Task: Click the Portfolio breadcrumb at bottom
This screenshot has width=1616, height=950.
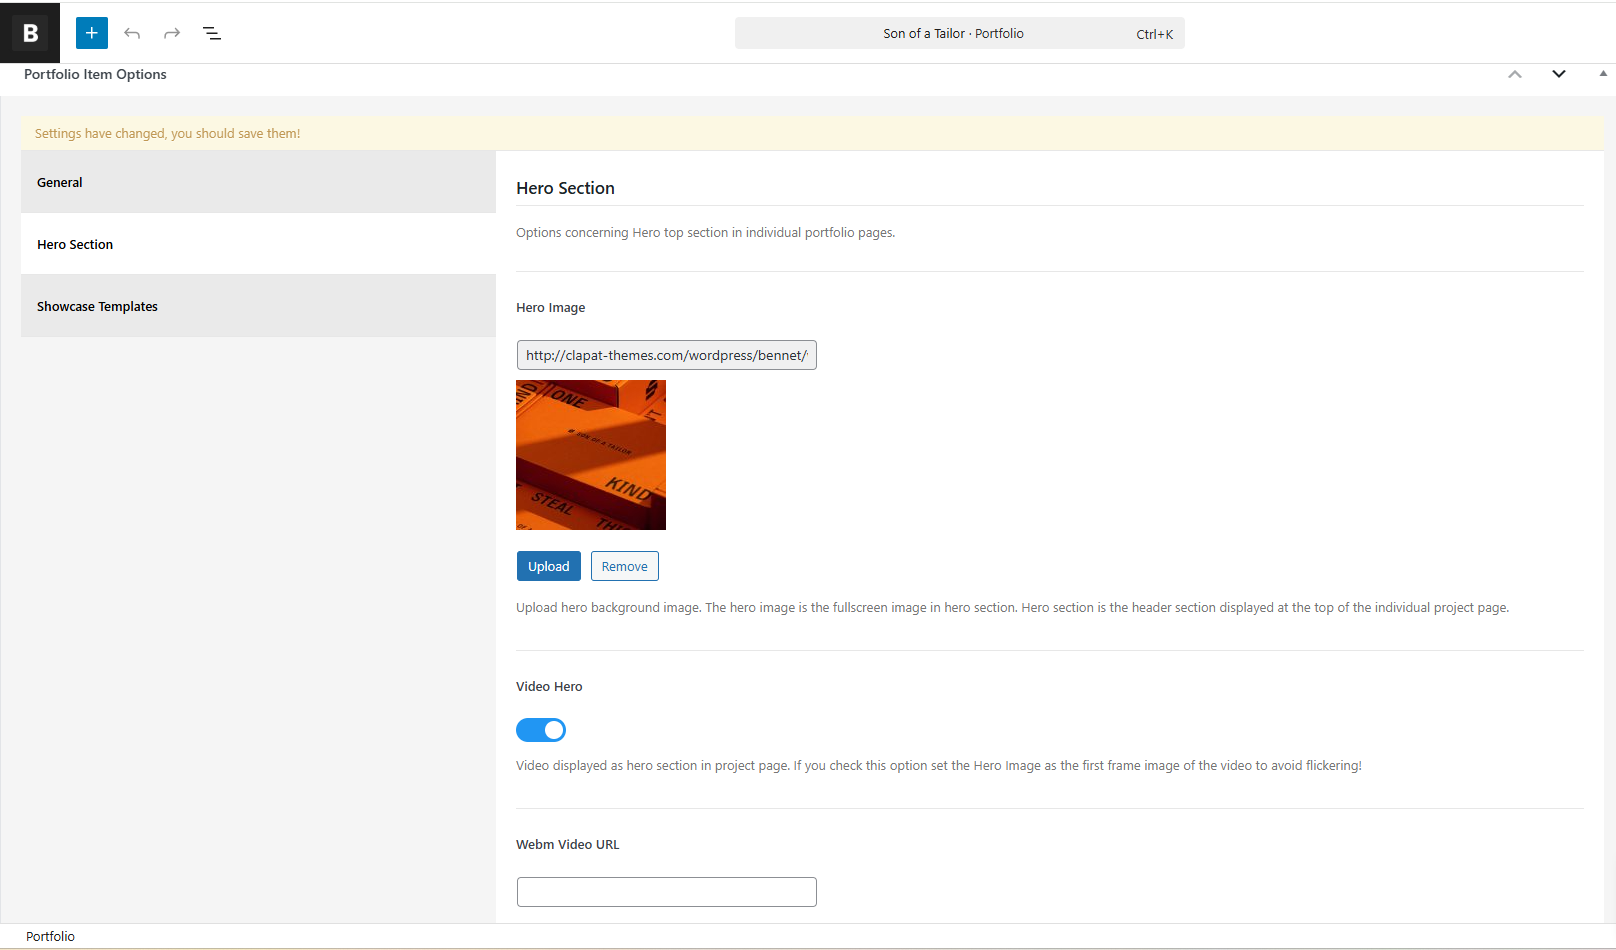Action: (x=50, y=936)
